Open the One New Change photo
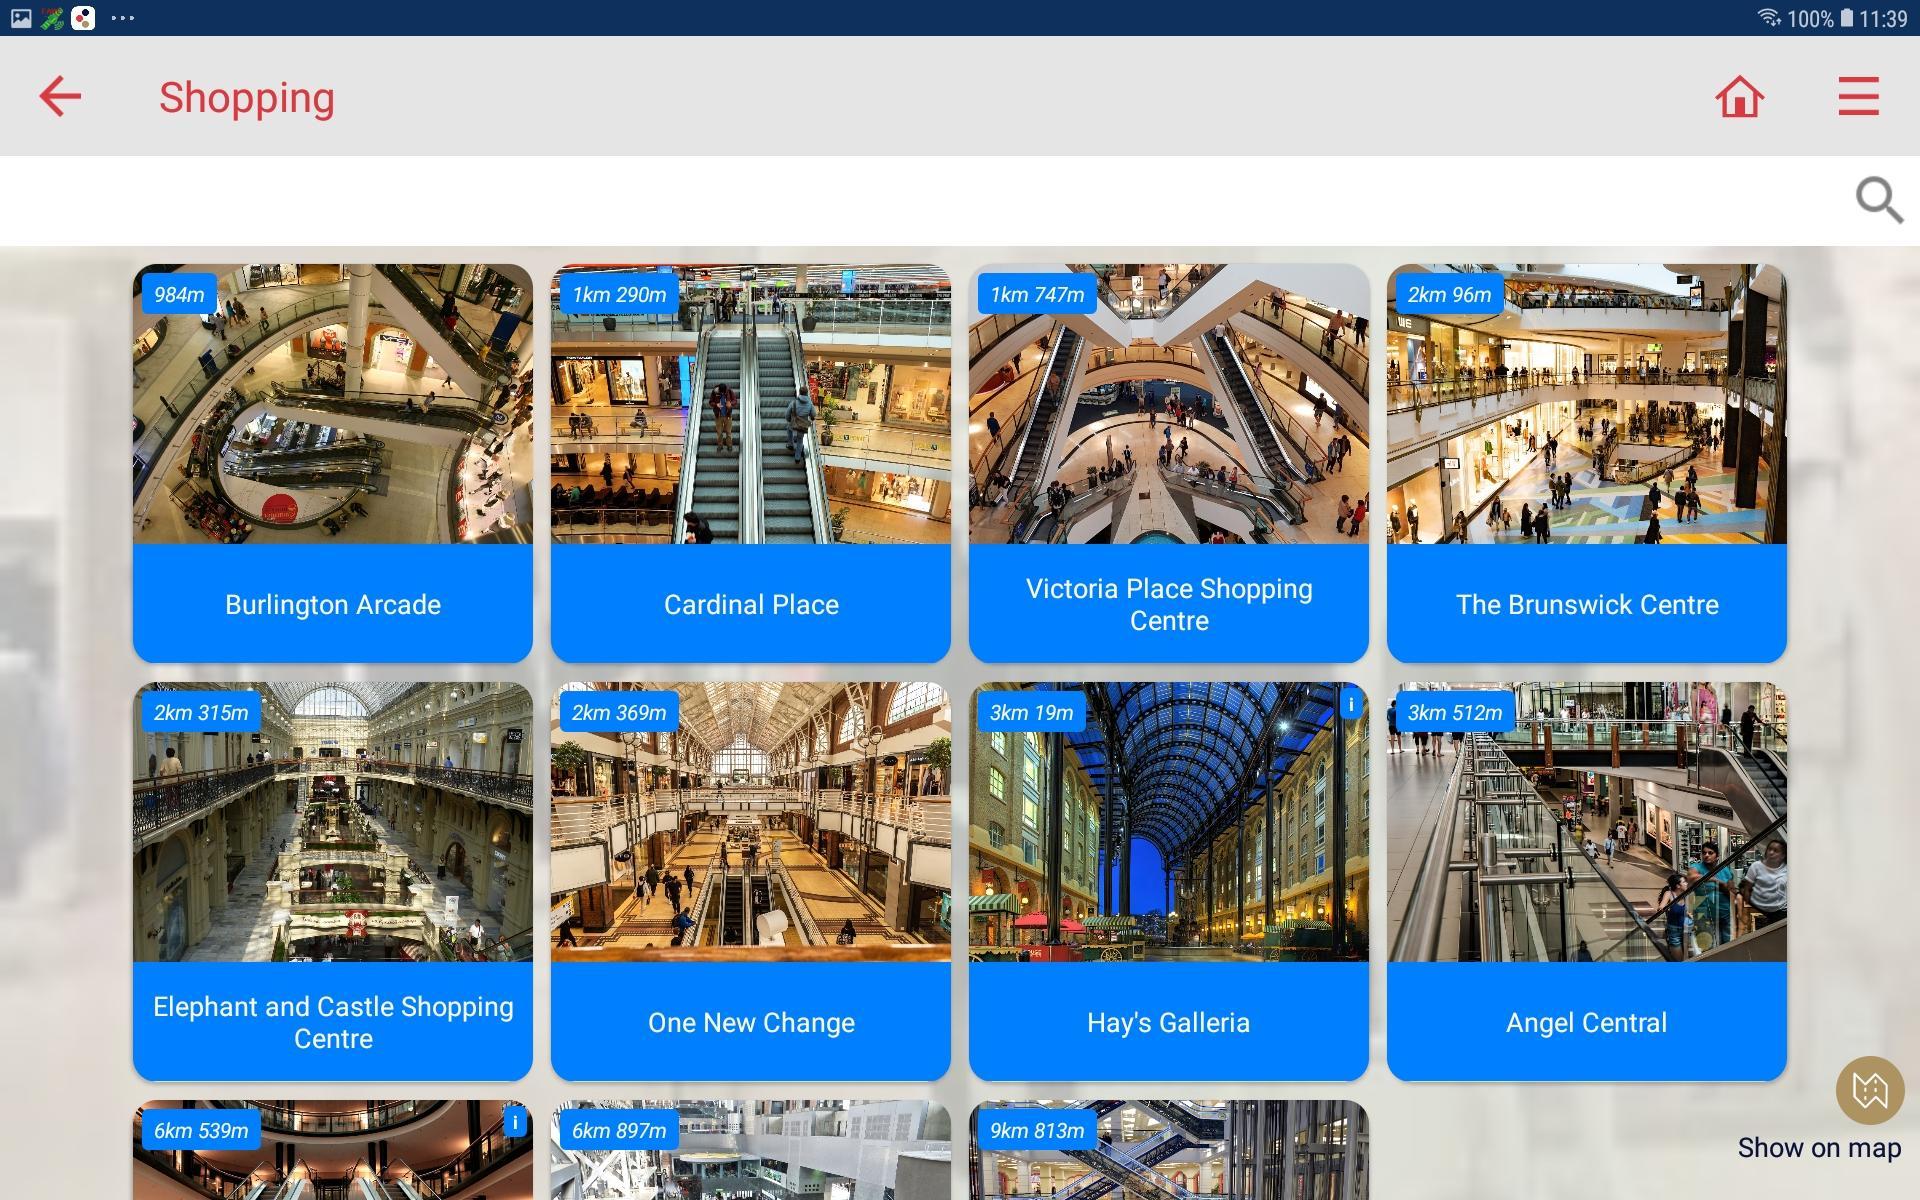The width and height of the screenshot is (1920, 1200). (751, 822)
